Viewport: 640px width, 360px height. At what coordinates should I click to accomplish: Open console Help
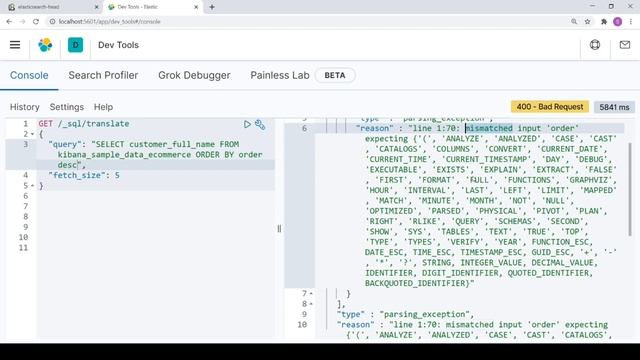pos(103,107)
